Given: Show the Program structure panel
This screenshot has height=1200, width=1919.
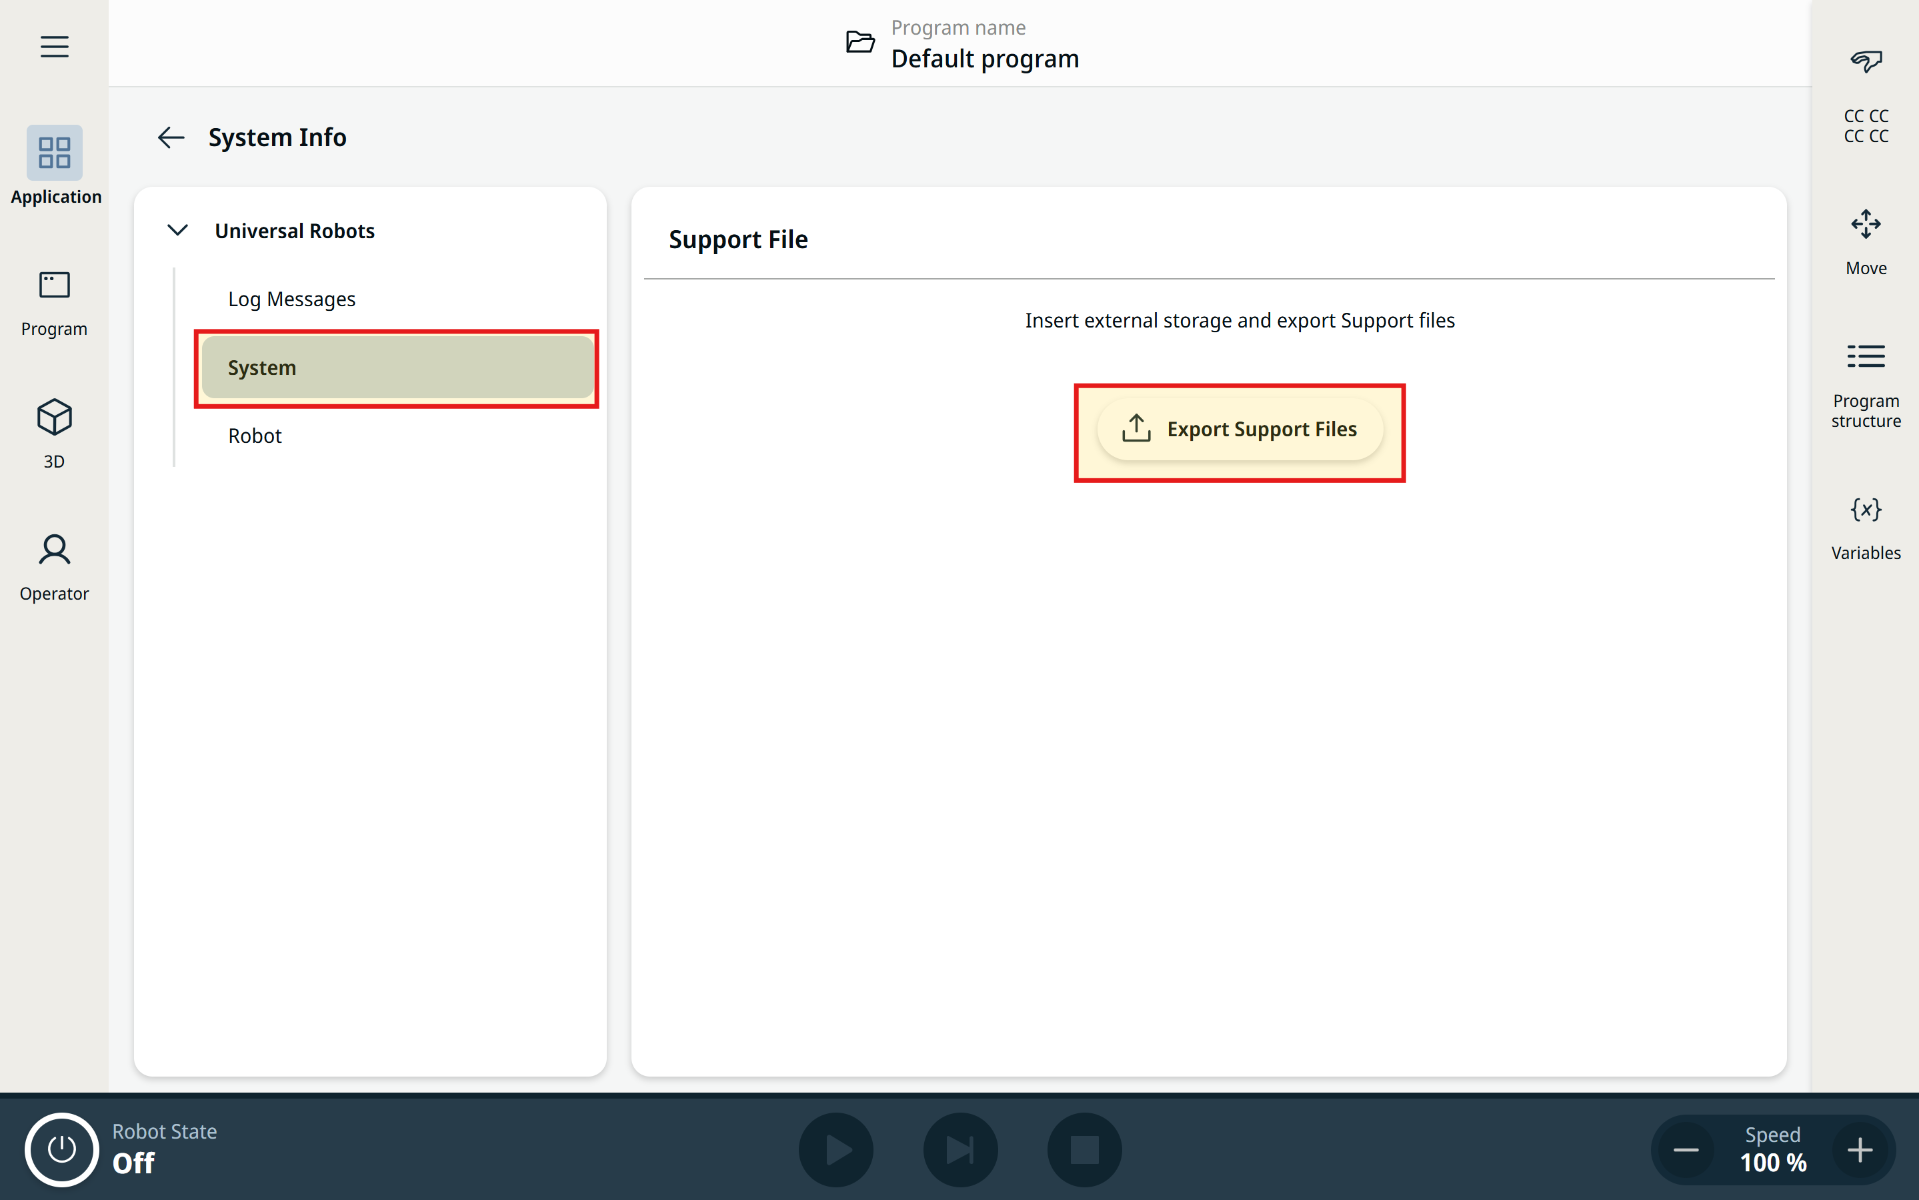Looking at the screenshot, I should (1865, 383).
